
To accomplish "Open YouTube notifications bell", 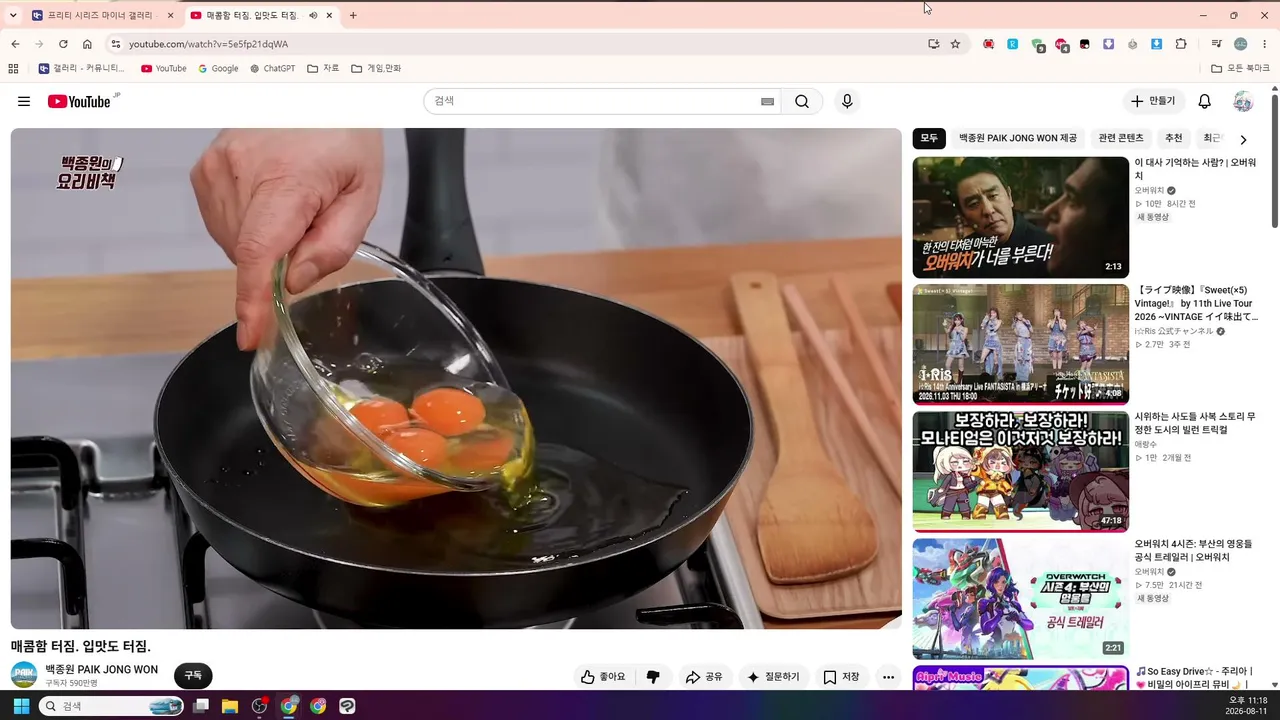I will pyautogui.click(x=1205, y=101).
